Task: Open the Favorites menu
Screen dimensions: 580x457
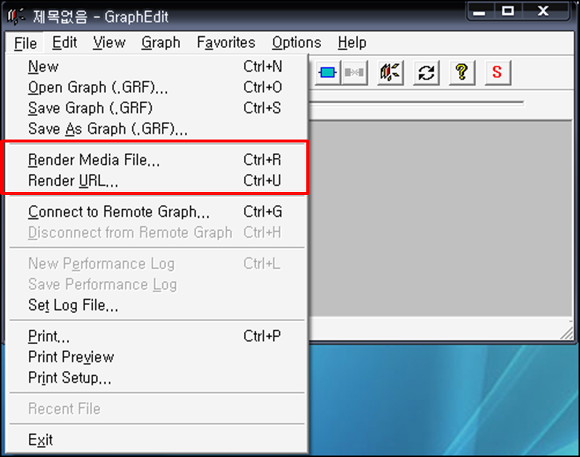Action: (226, 43)
